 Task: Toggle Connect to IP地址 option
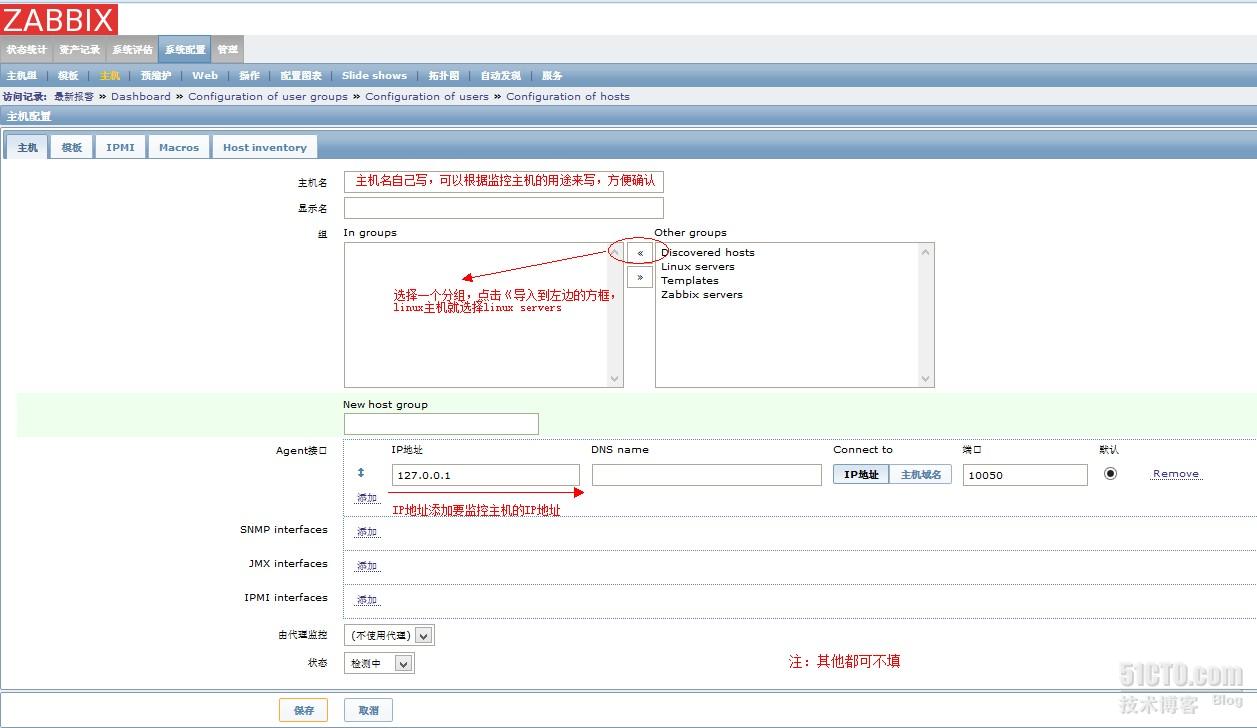pyautogui.click(x=861, y=474)
